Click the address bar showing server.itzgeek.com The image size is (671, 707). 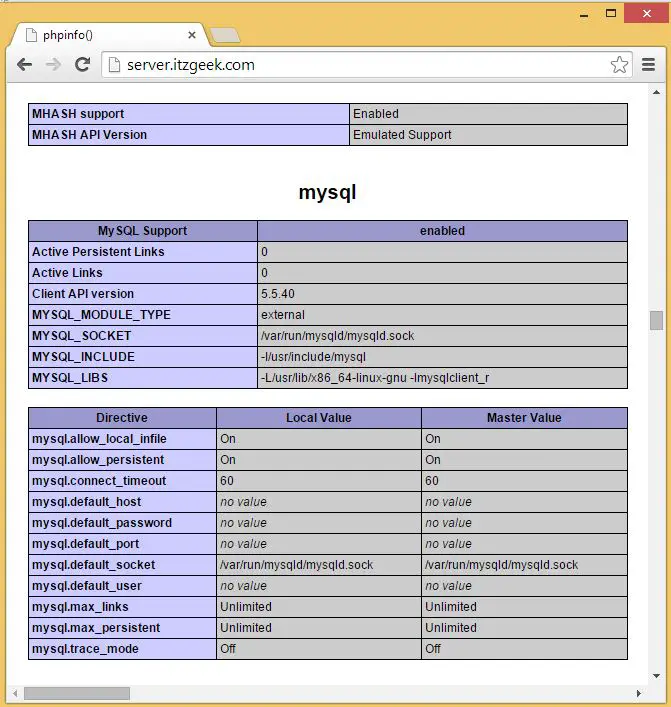(x=366, y=64)
